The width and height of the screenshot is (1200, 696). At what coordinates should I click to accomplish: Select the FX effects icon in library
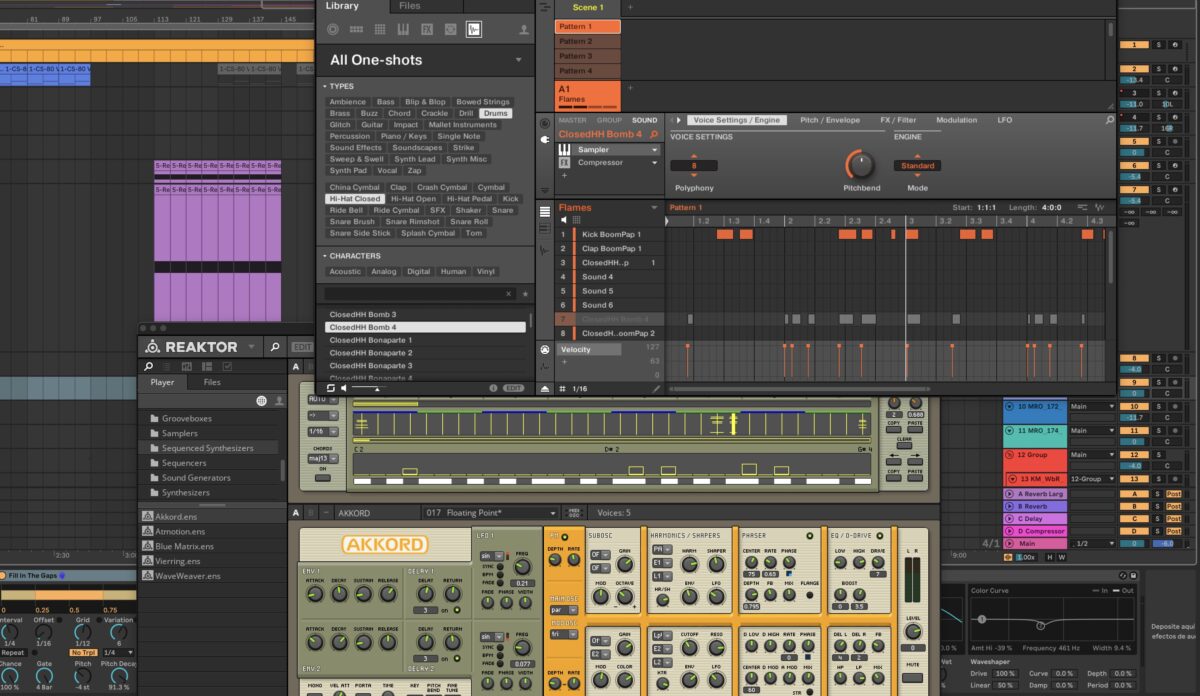(x=427, y=30)
